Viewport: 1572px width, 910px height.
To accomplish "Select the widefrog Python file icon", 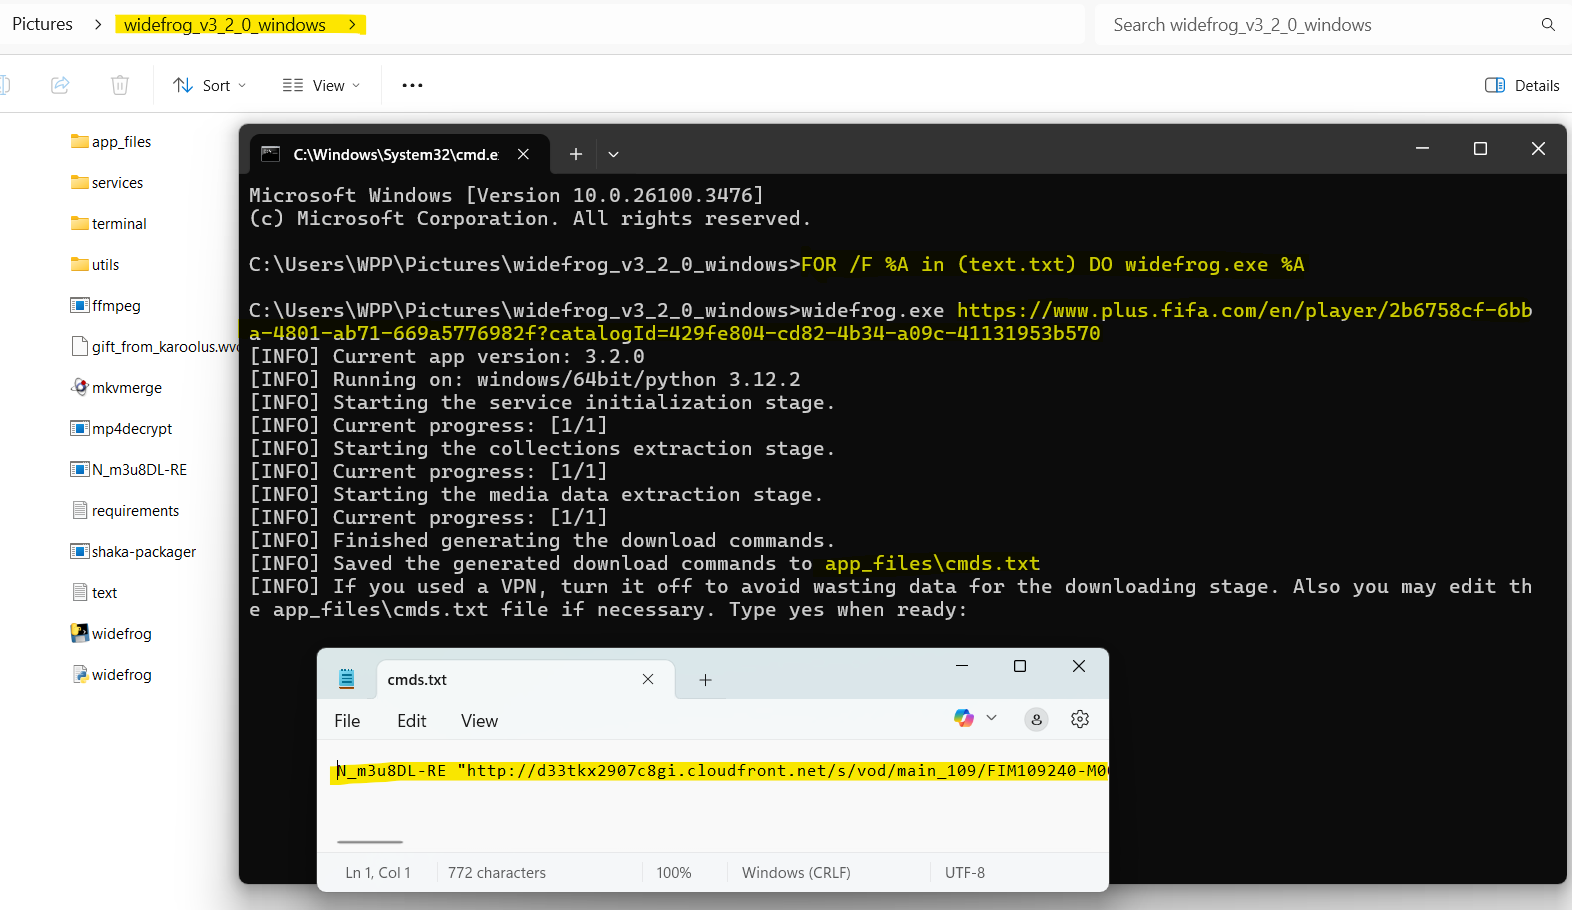I will (x=80, y=674).
